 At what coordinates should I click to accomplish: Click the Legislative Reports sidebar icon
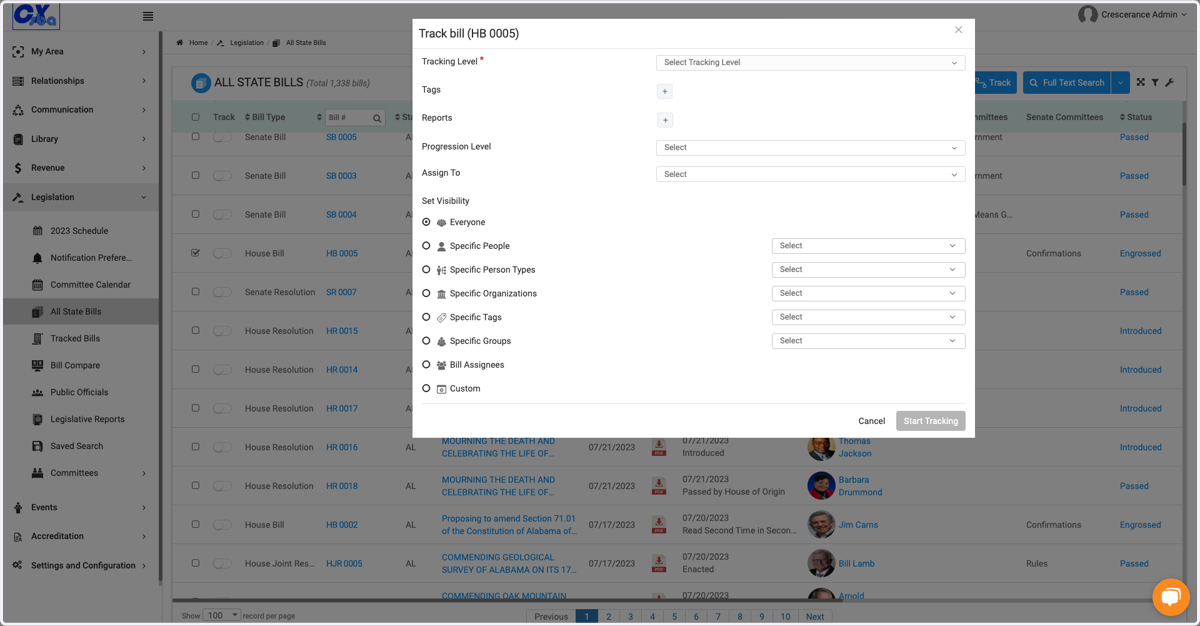pos(38,420)
